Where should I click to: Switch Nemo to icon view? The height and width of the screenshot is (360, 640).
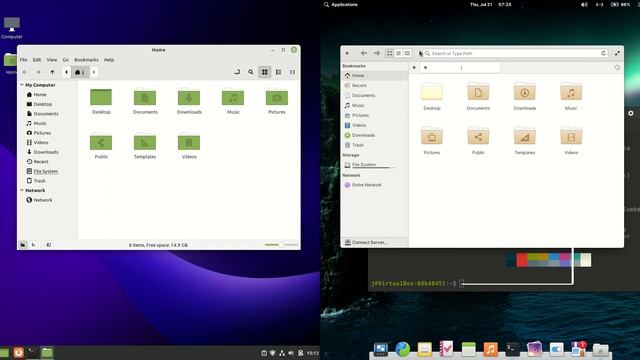pos(264,72)
